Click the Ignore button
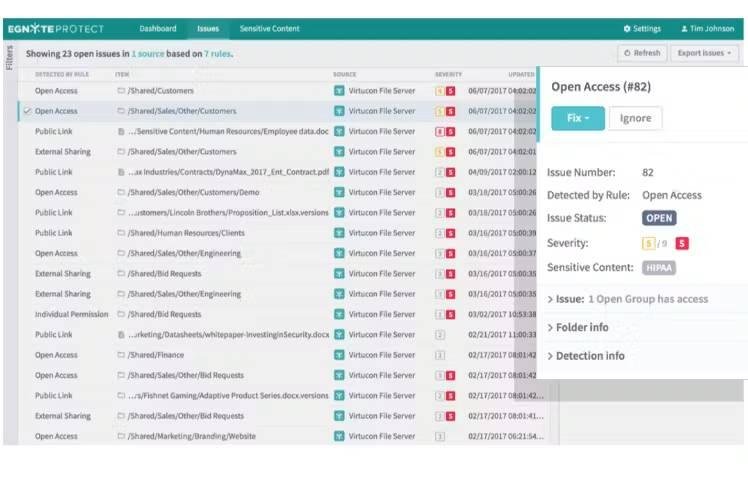Viewport: 748px width, 483px height. click(635, 118)
